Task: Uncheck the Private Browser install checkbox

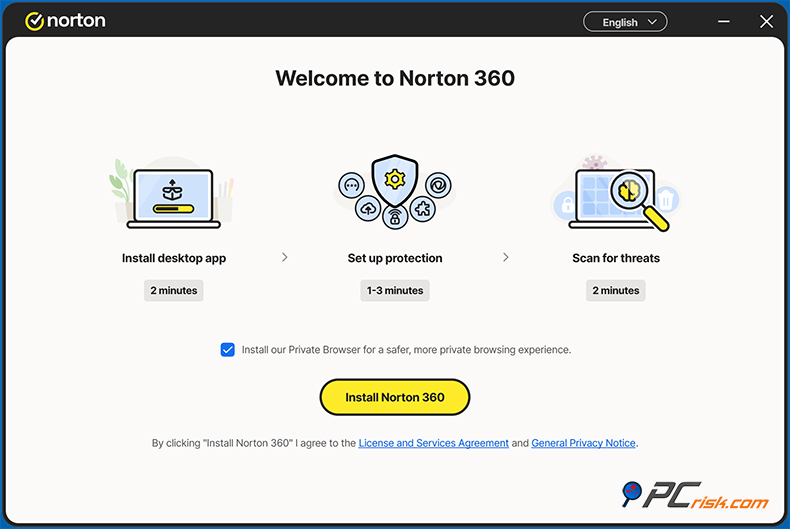Action: click(x=227, y=350)
